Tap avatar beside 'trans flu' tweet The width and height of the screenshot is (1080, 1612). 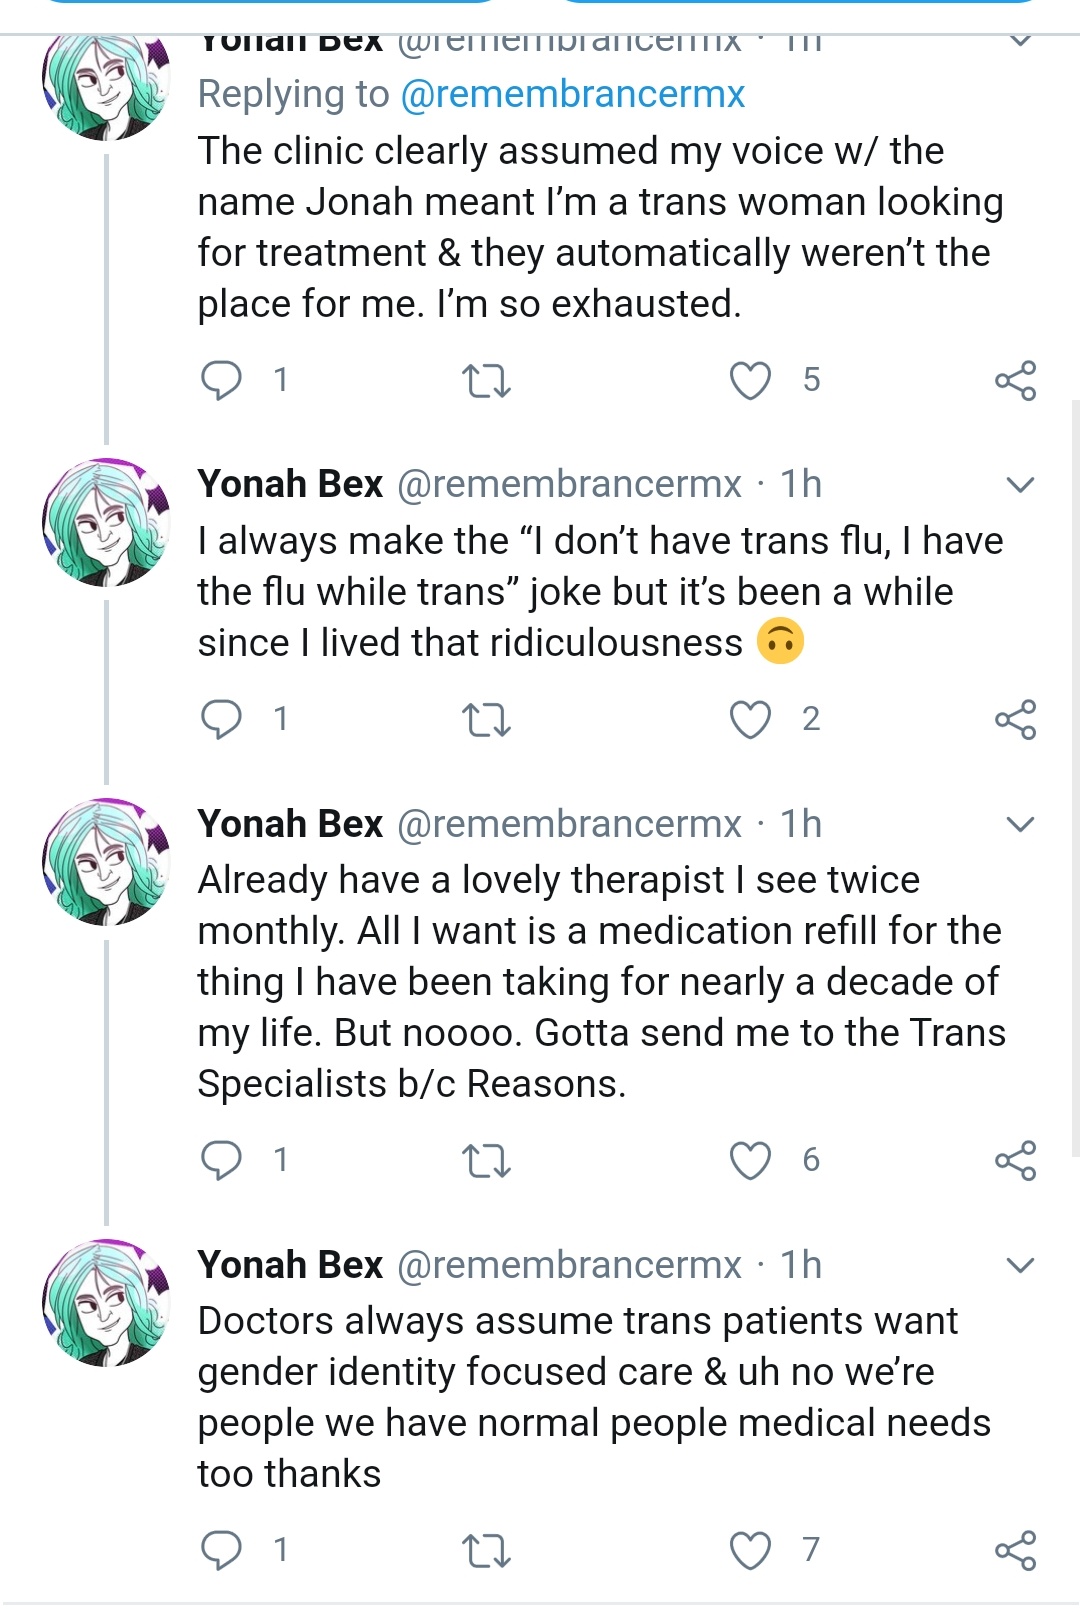pos(106,522)
